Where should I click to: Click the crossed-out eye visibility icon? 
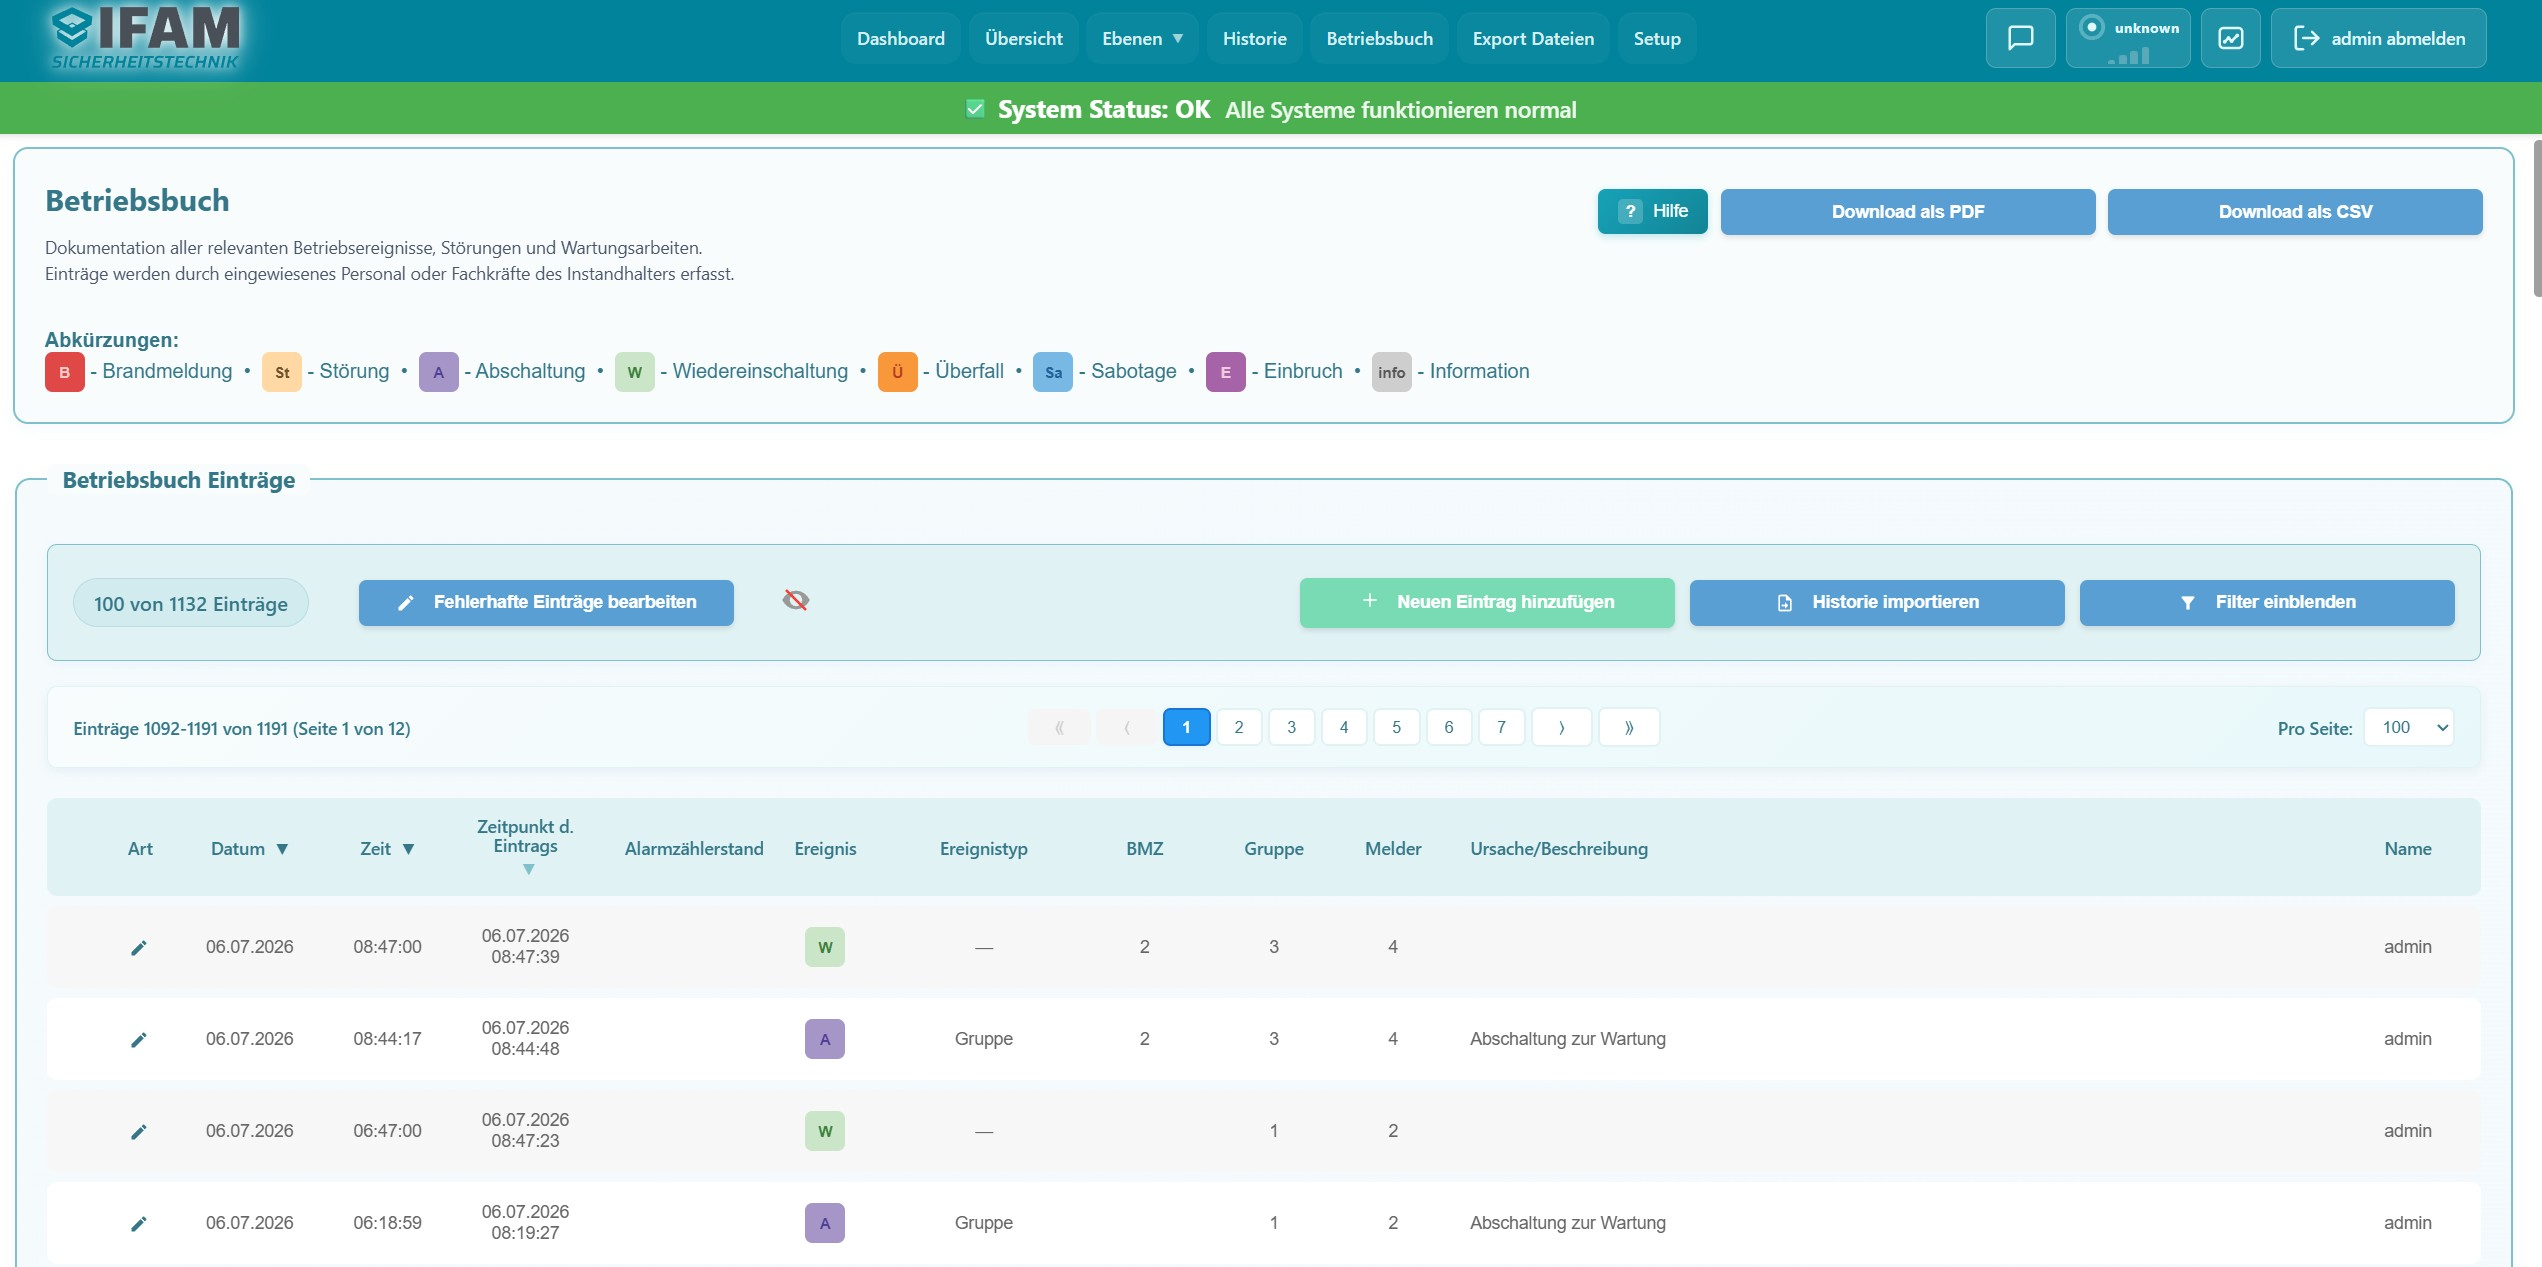tap(796, 600)
